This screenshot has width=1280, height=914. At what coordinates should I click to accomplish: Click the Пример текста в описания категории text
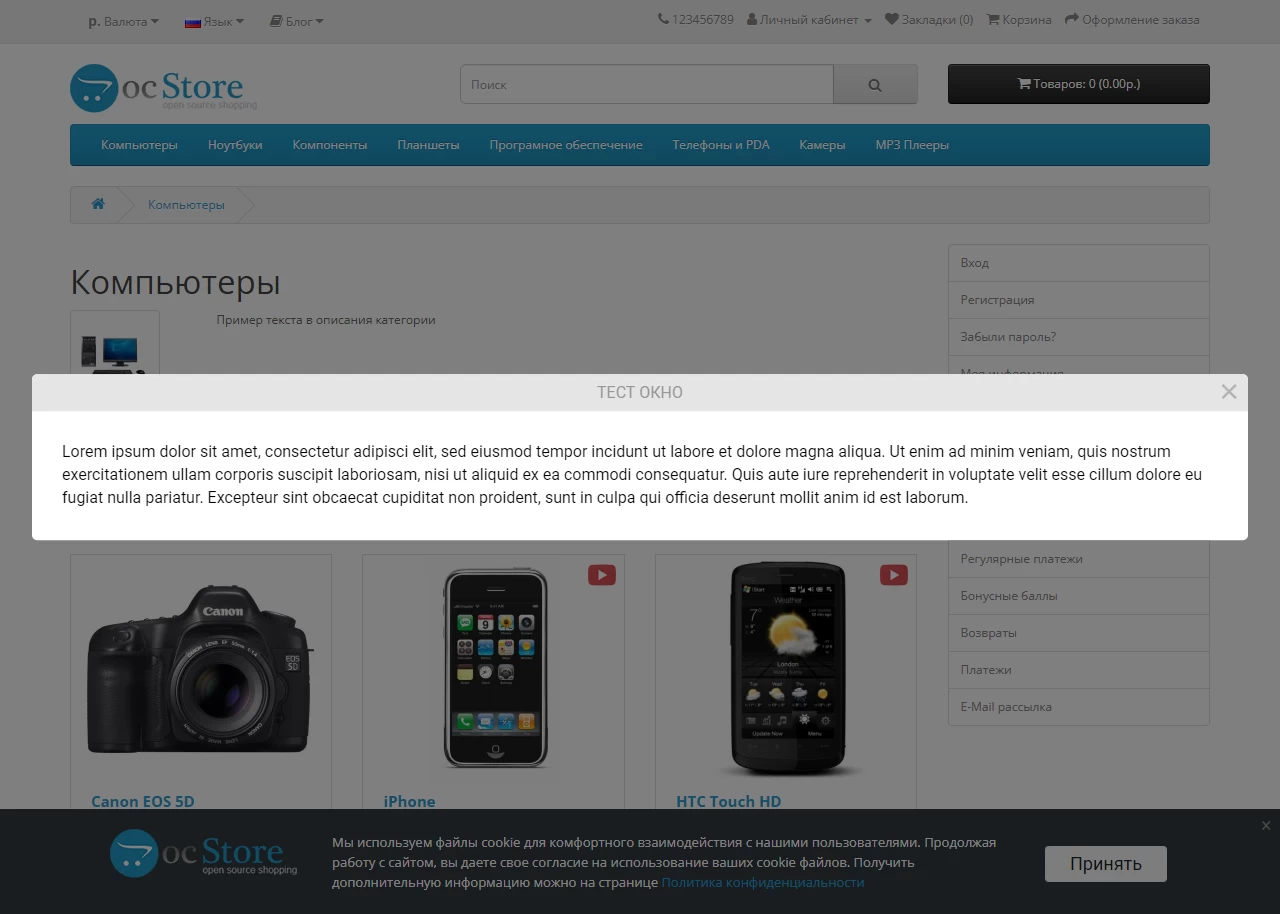coord(326,320)
